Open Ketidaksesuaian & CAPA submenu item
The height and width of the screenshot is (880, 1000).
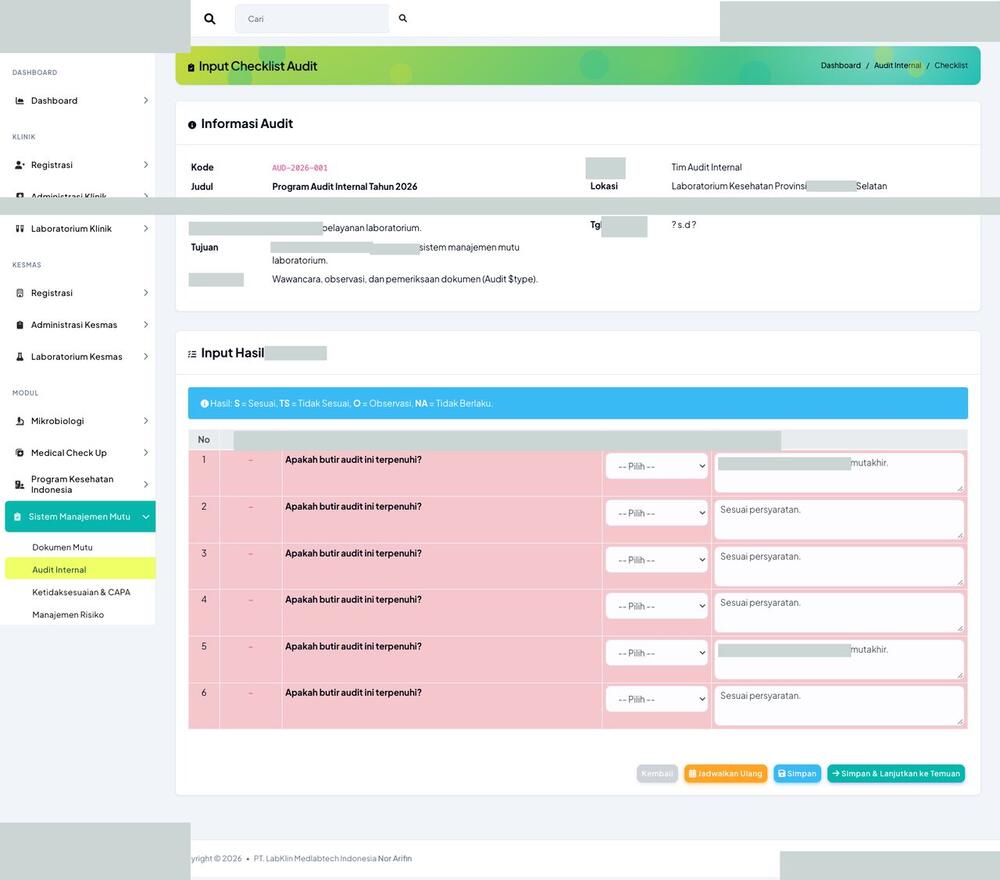pos(81,592)
